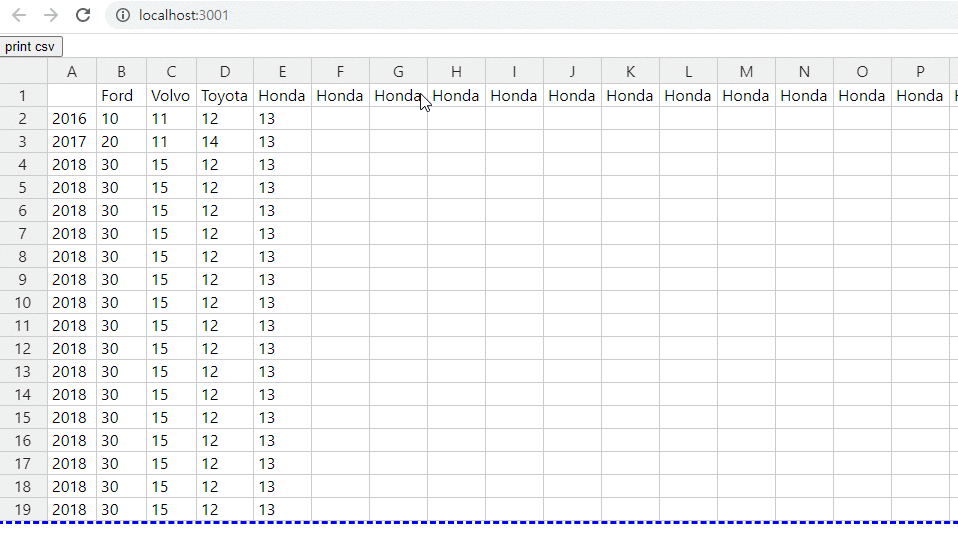Reload the page with the refresh icon
The width and height of the screenshot is (958, 540).
tap(83, 15)
